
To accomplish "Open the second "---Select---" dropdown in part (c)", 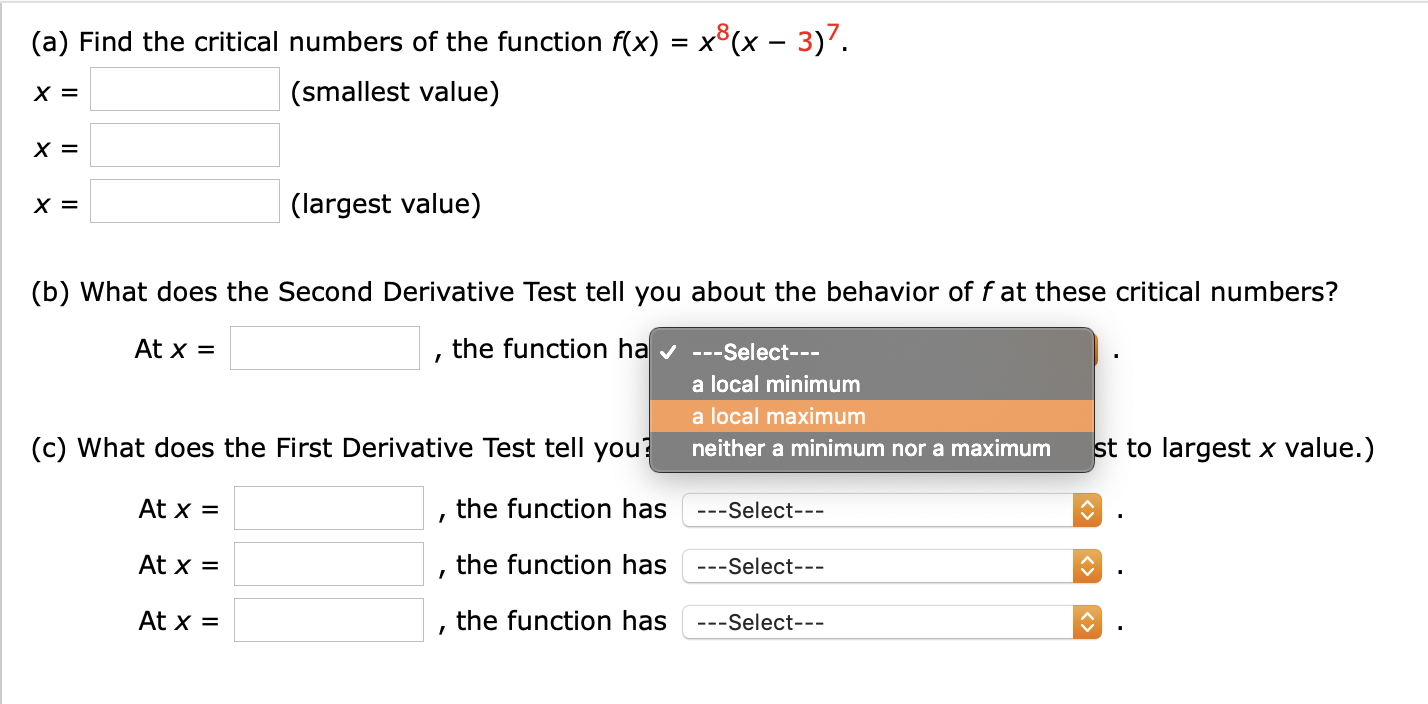I will pos(880,566).
